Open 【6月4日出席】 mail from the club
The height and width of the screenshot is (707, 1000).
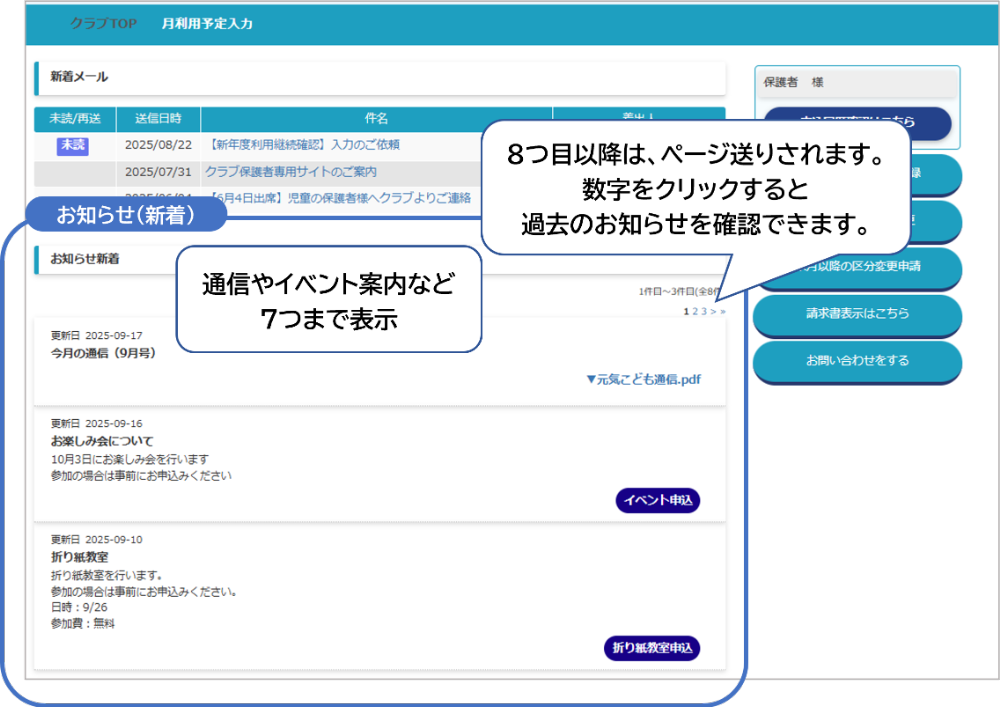tap(340, 198)
